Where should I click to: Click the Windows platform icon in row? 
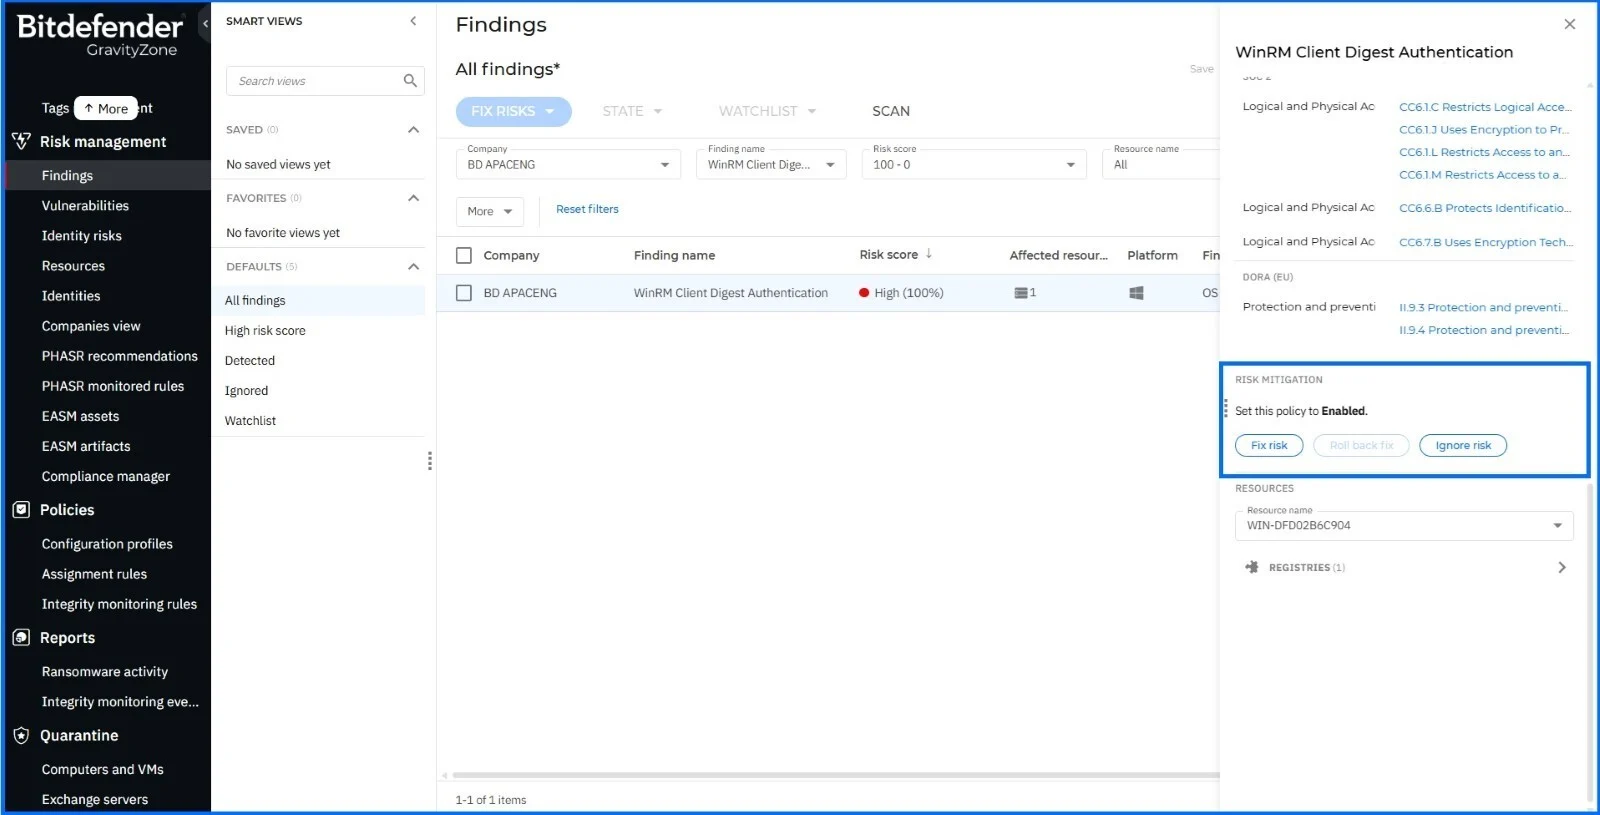pyautogui.click(x=1136, y=293)
